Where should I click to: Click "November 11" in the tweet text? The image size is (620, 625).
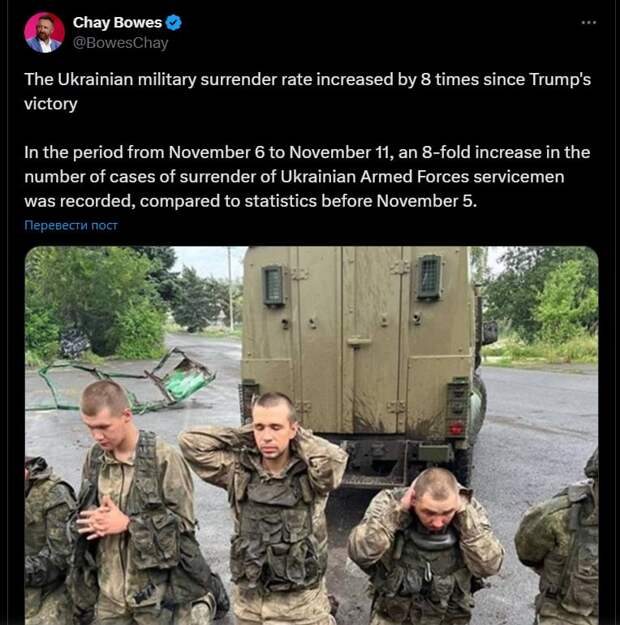point(339,152)
